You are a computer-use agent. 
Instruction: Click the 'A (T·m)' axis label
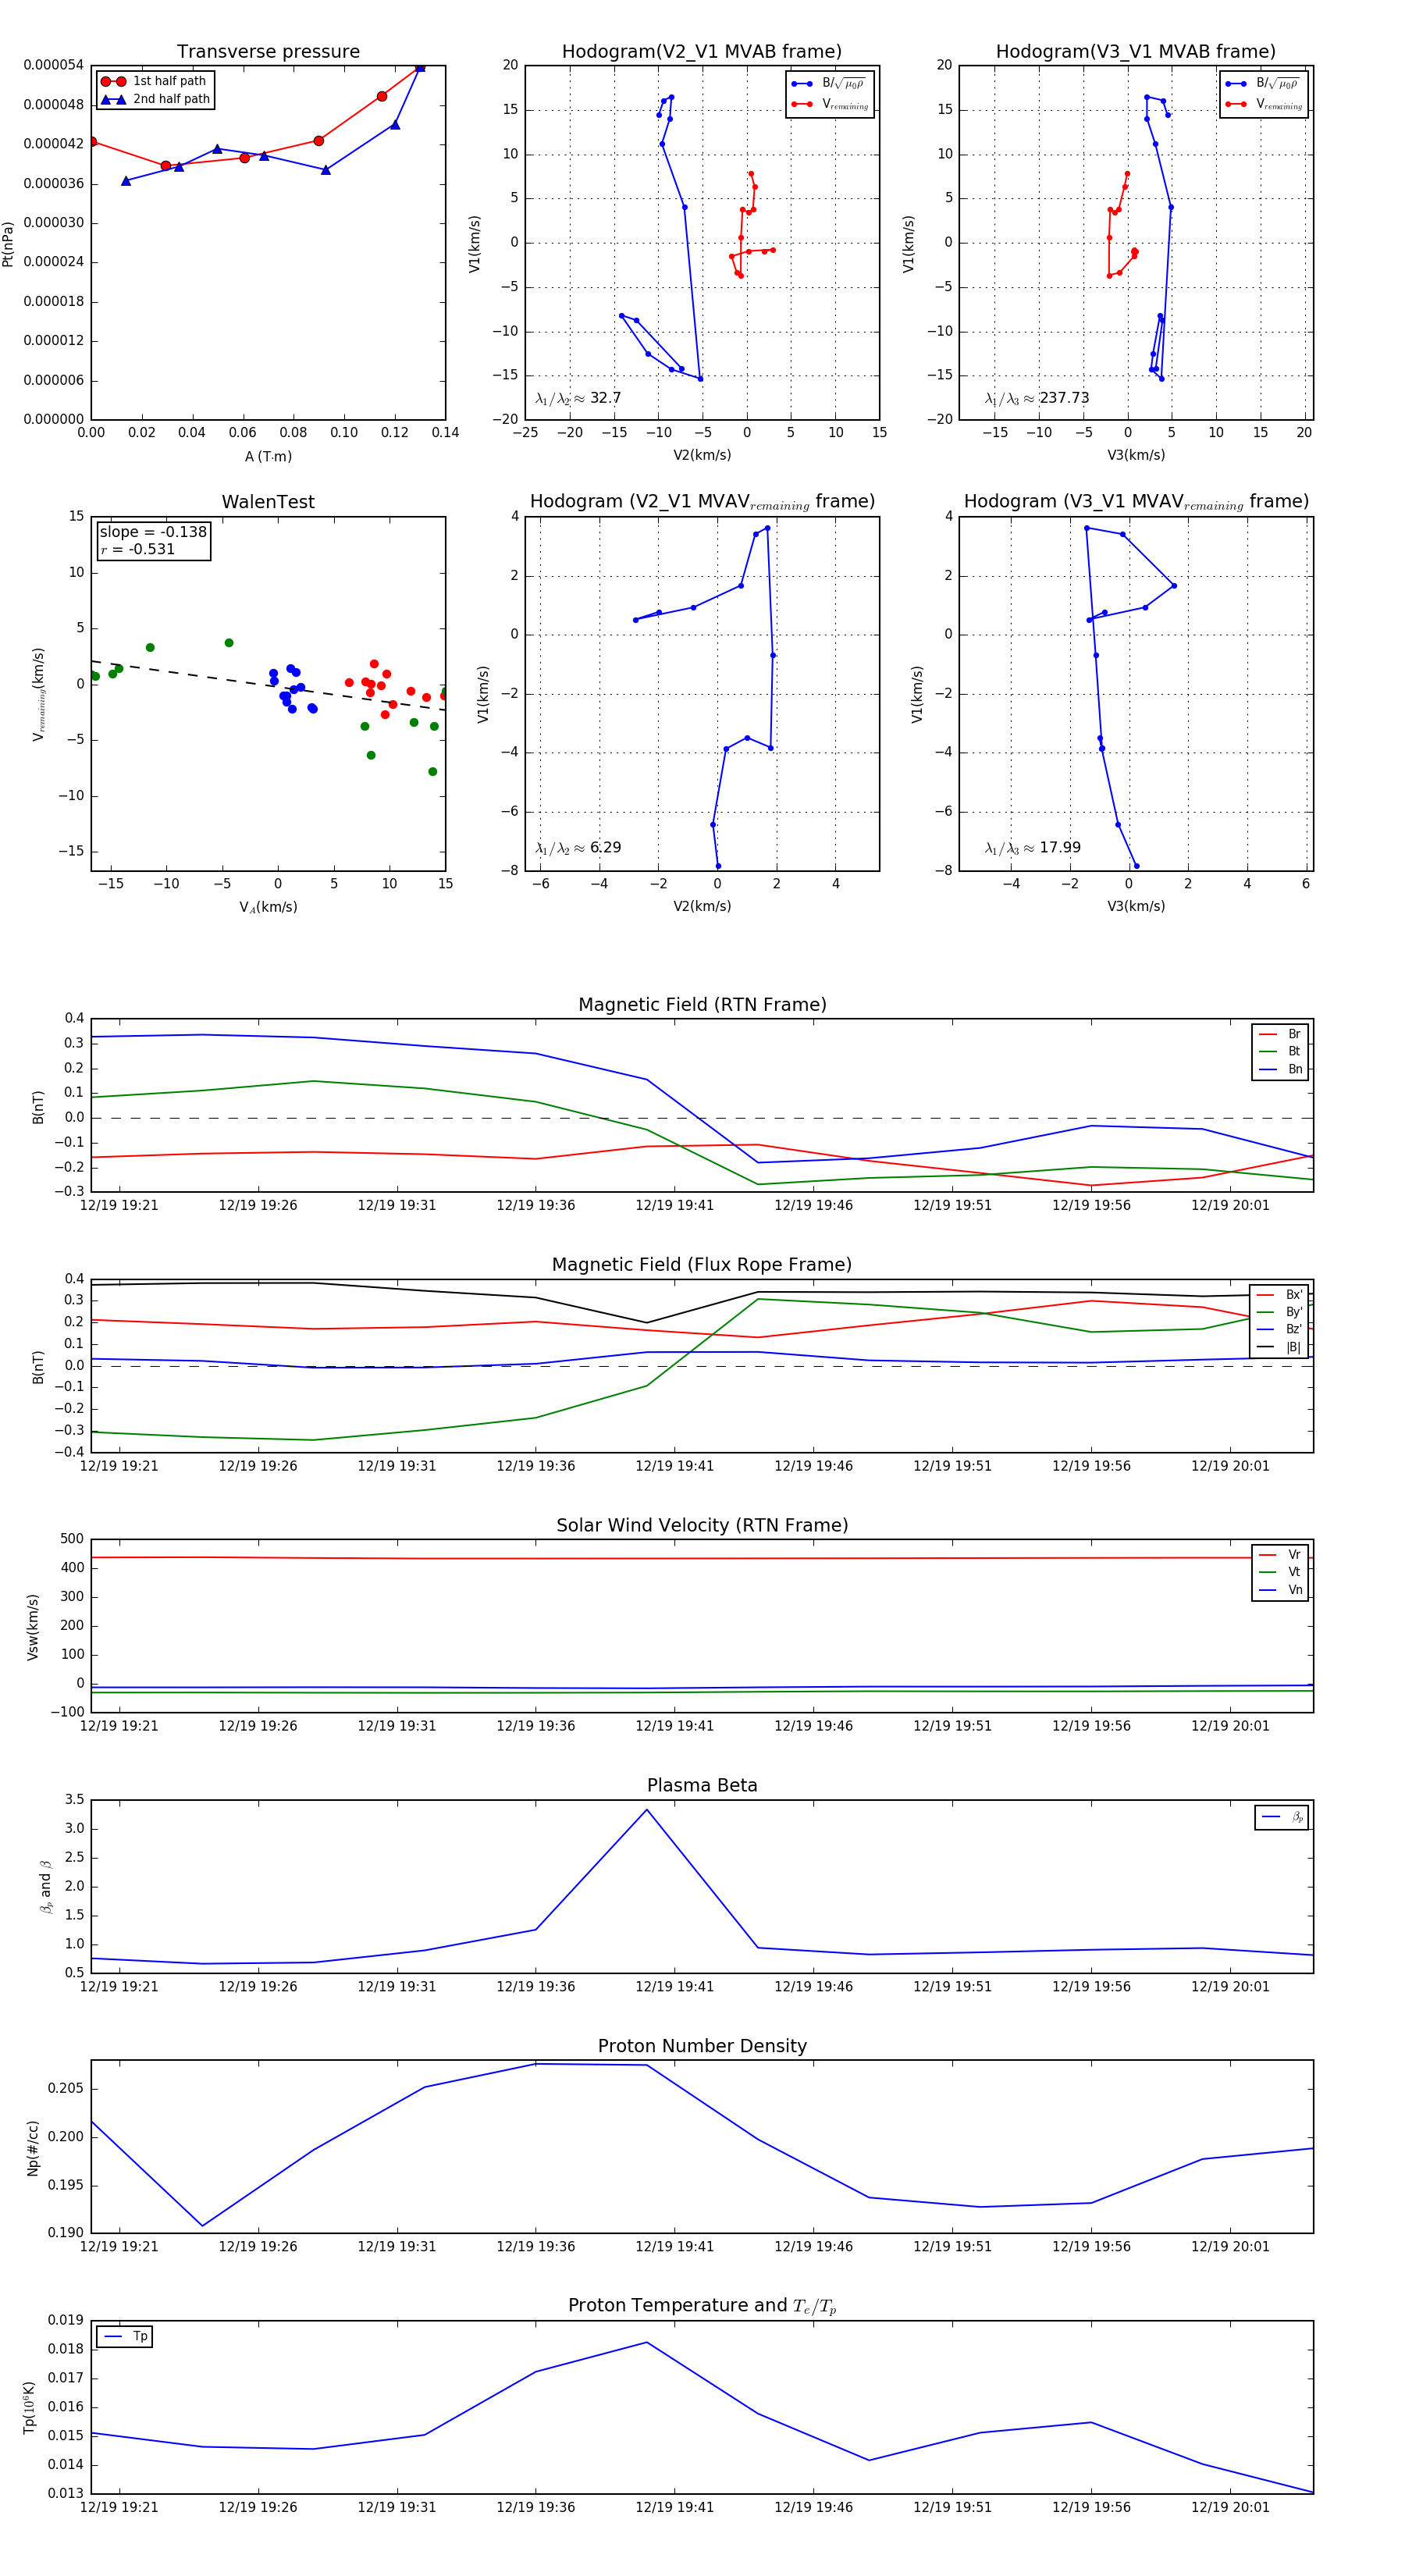[268, 457]
